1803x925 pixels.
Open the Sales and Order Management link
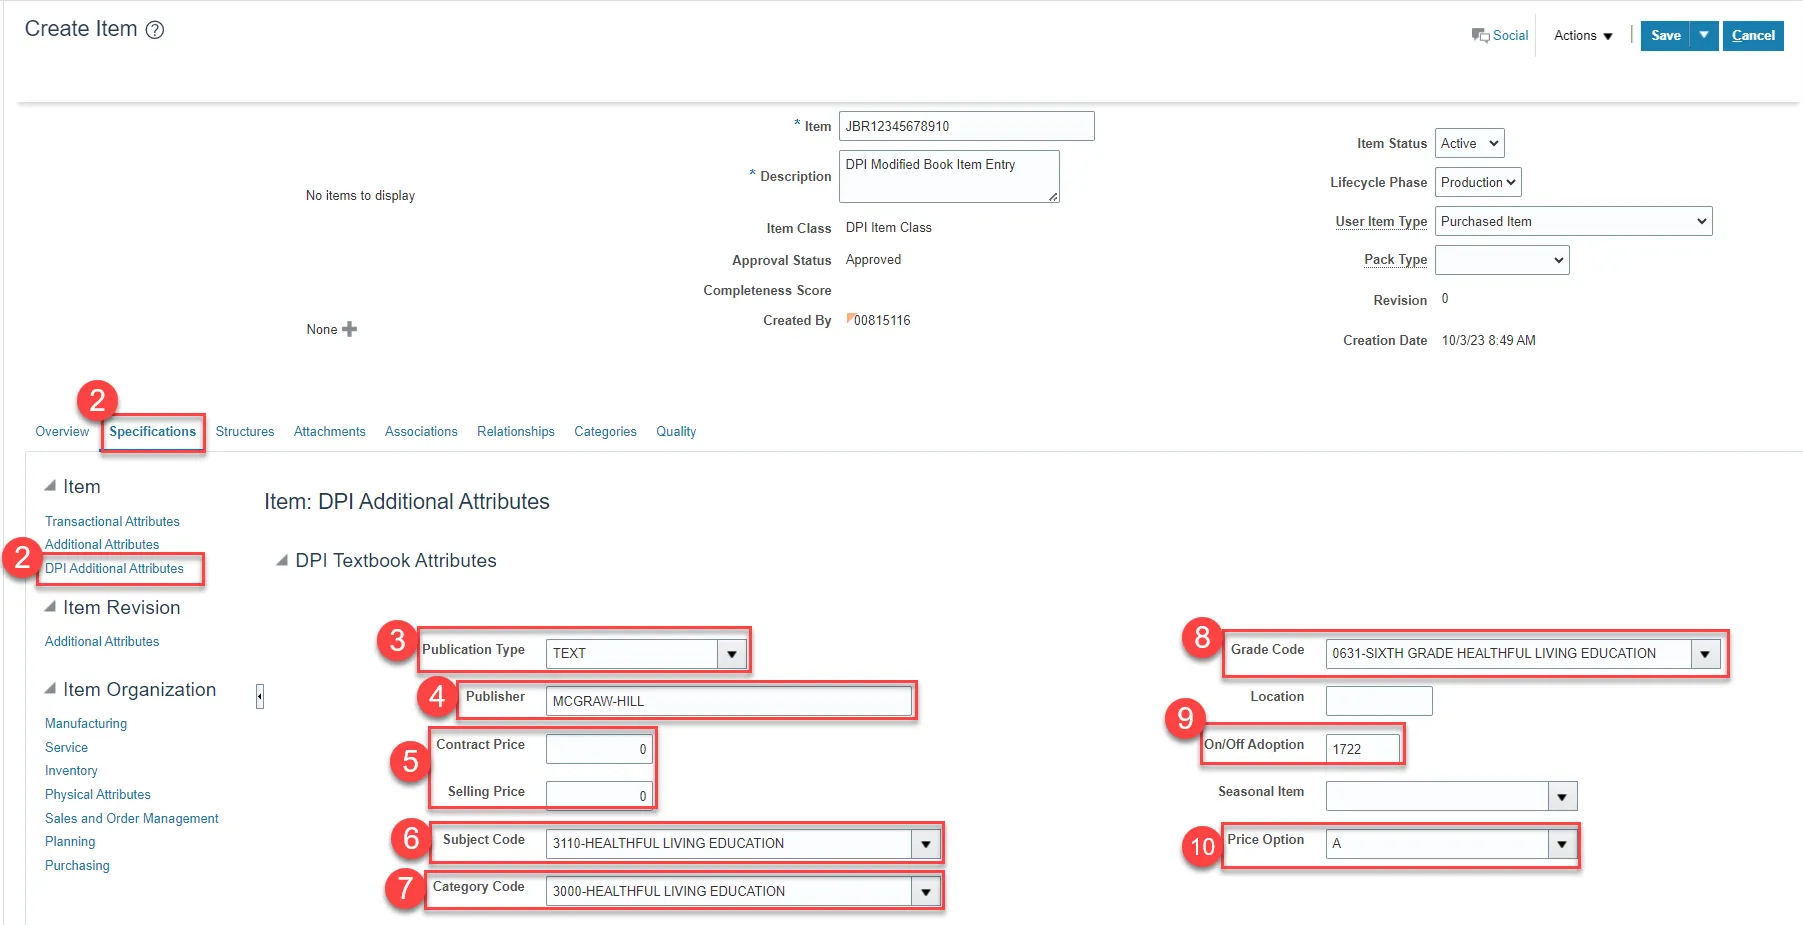131,818
